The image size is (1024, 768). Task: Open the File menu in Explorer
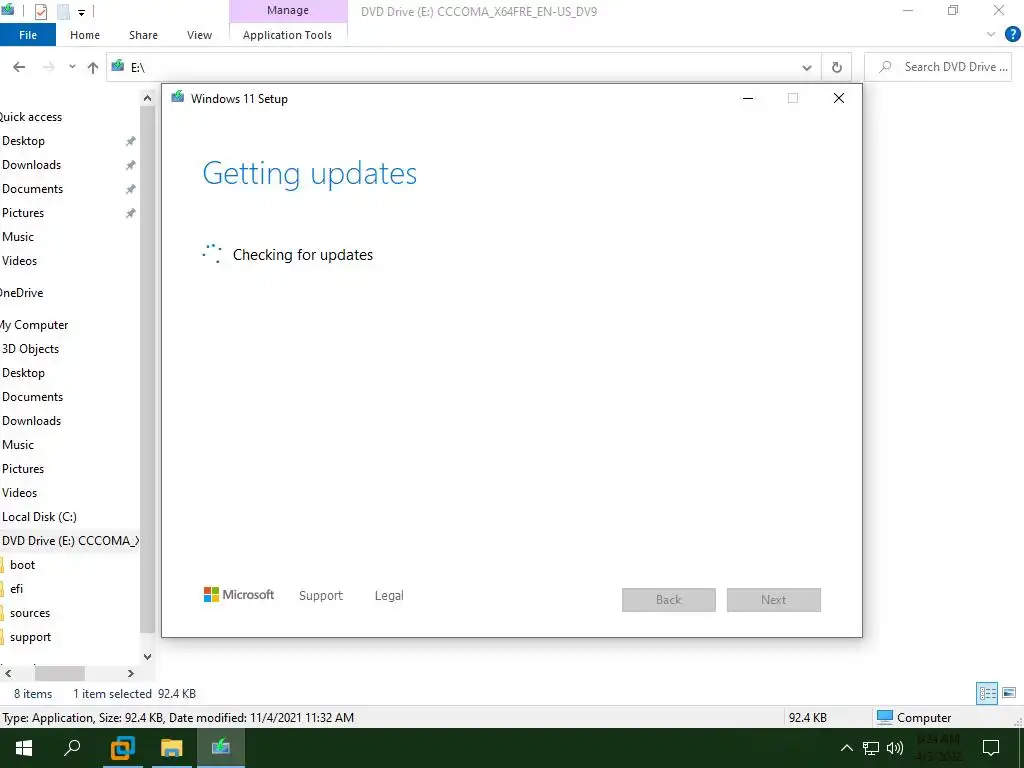pyautogui.click(x=27, y=35)
